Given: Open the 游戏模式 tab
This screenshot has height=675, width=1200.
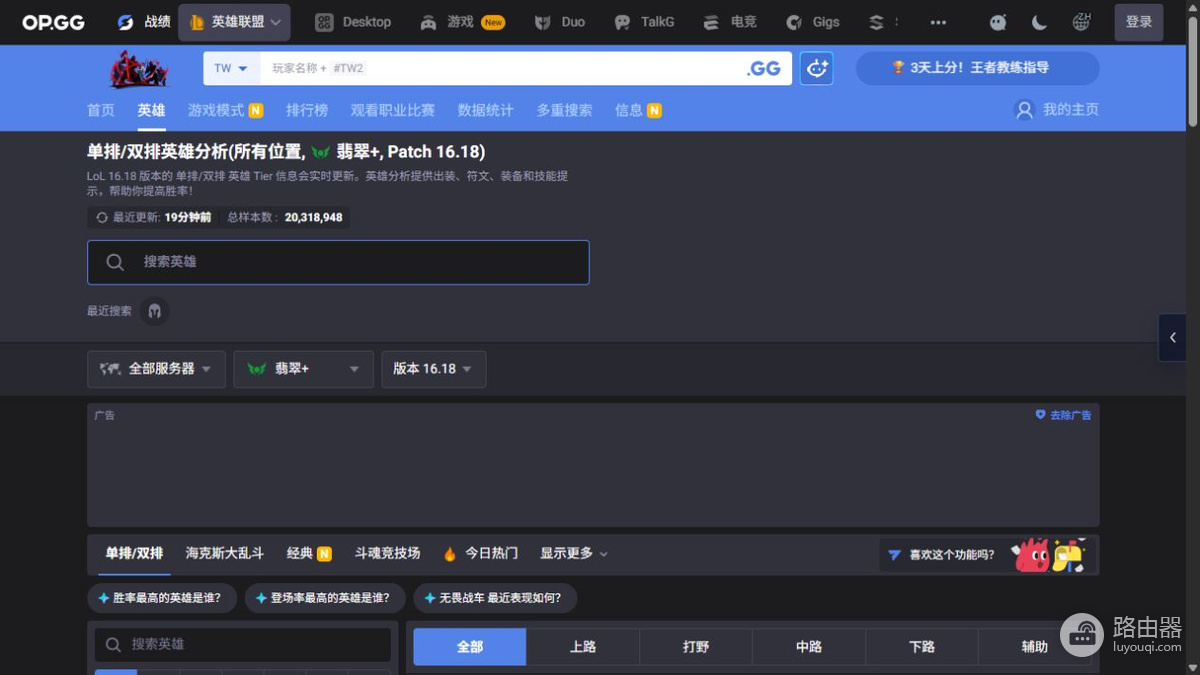Looking at the screenshot, I should (x=225, y=110).
